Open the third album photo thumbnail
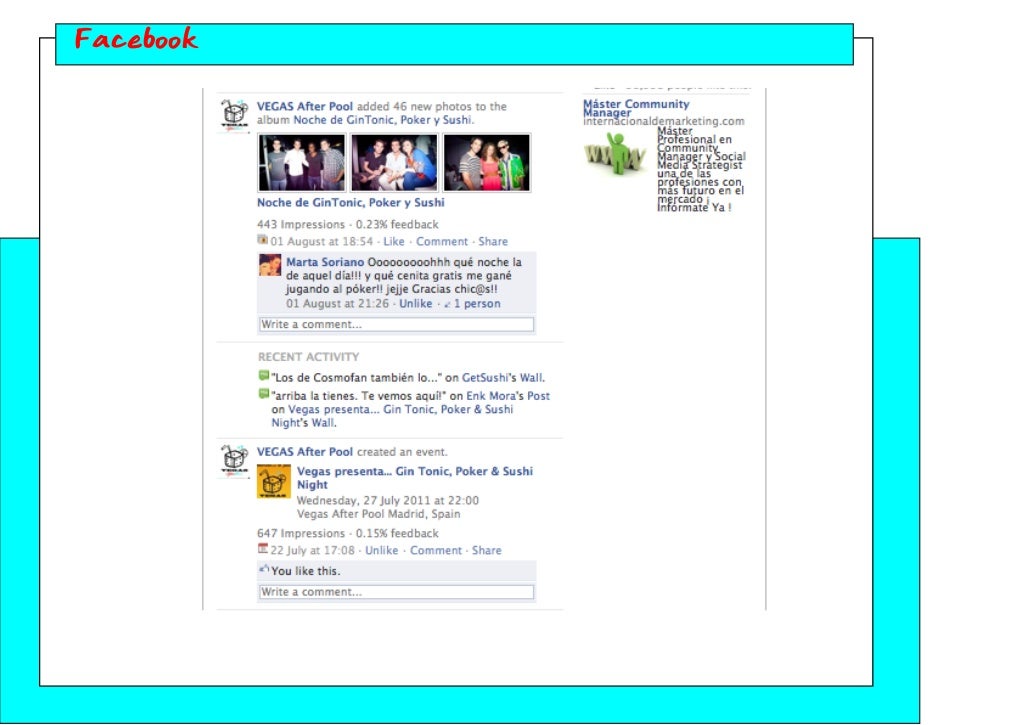Image resolution: width=1024 pixels, height=725 pixels. (x=487, y=163)
